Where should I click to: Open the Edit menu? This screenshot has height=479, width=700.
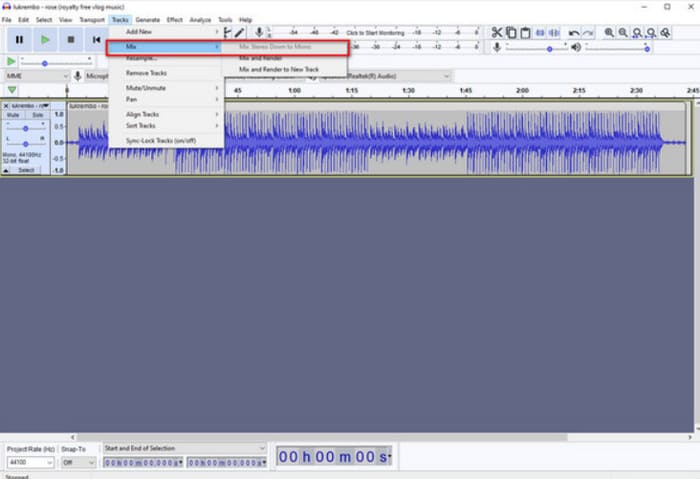coord(23,20)
